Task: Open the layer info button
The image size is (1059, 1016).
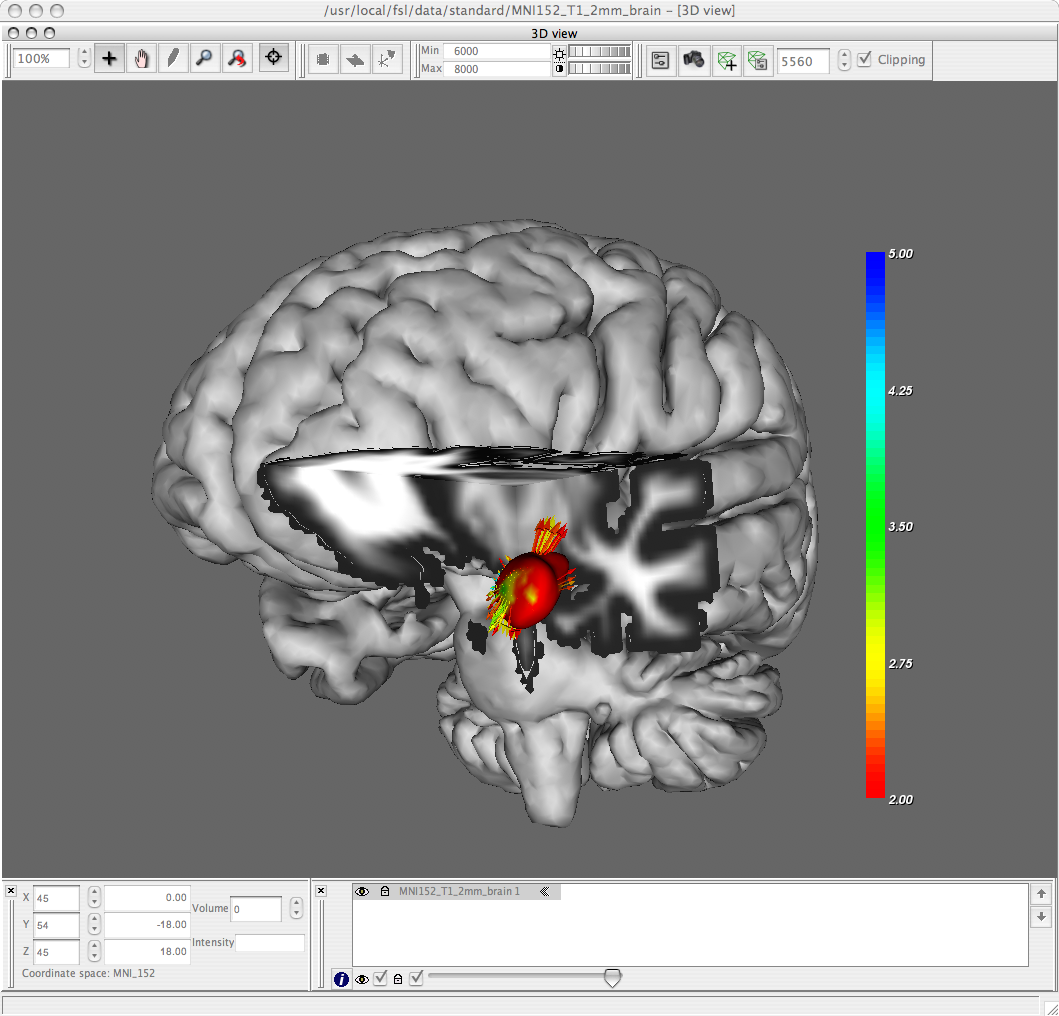Action: tap(342, 979)
